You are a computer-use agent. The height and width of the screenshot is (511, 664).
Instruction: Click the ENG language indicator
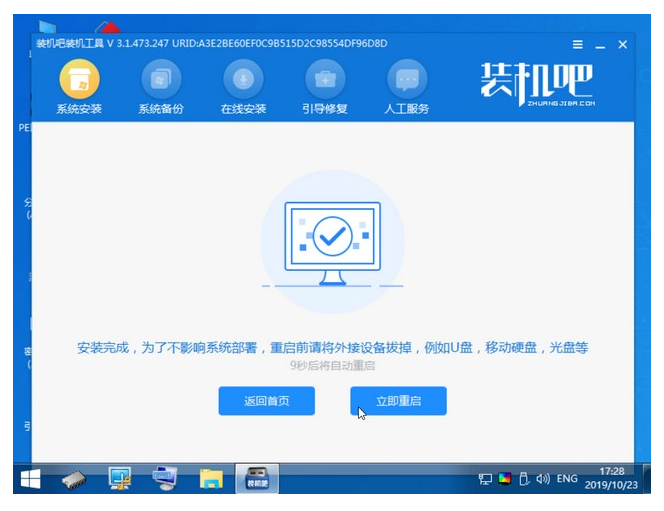567,479
